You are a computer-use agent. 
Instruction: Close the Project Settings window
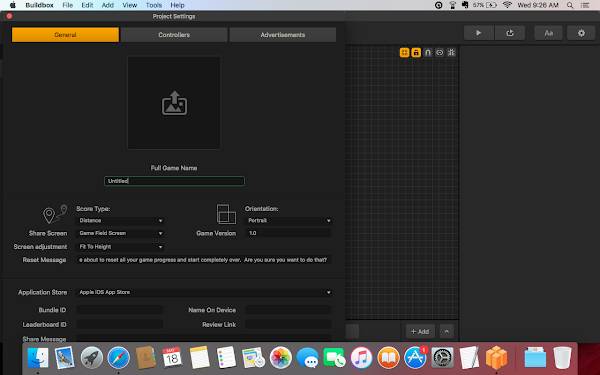(10, 16)
